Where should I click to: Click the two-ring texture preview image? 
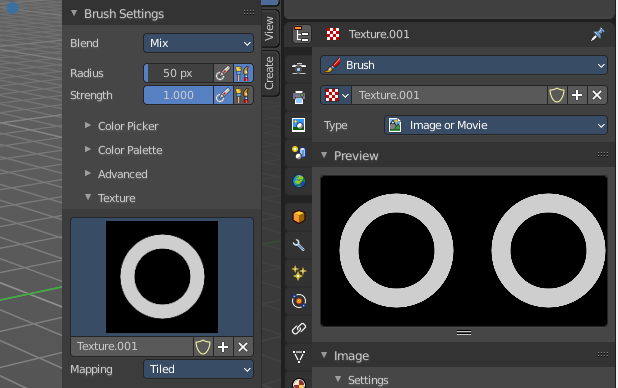pos(464,251)
